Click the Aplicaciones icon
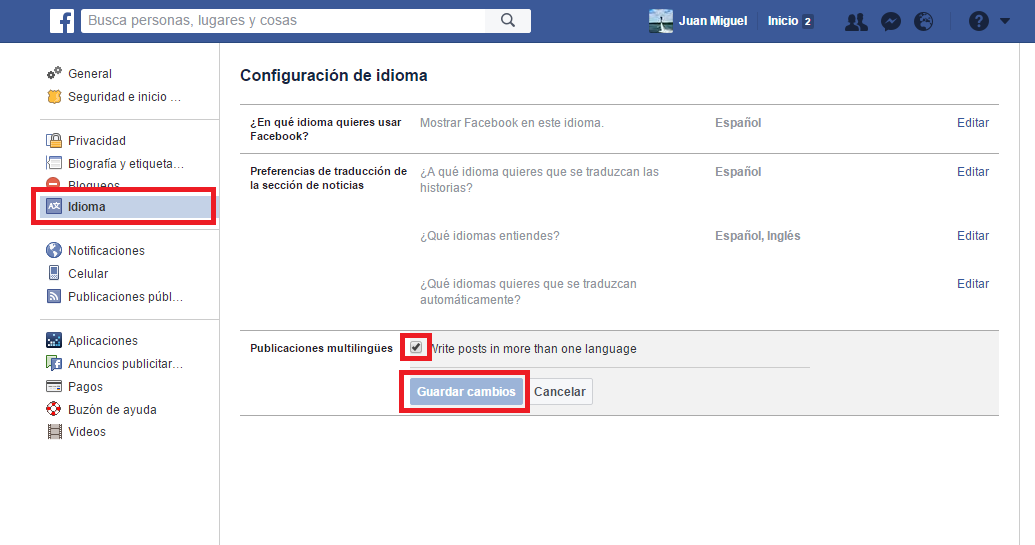 54,340
